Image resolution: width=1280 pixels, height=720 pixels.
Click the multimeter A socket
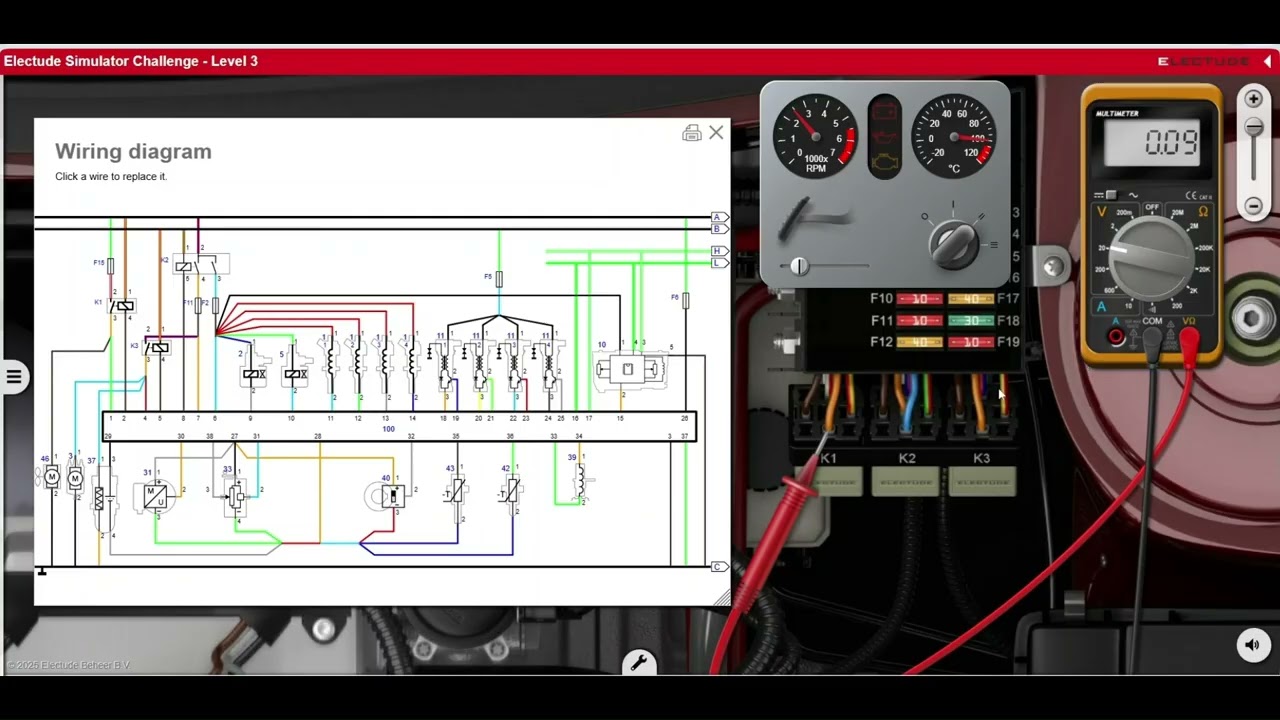coord(1116,337)
